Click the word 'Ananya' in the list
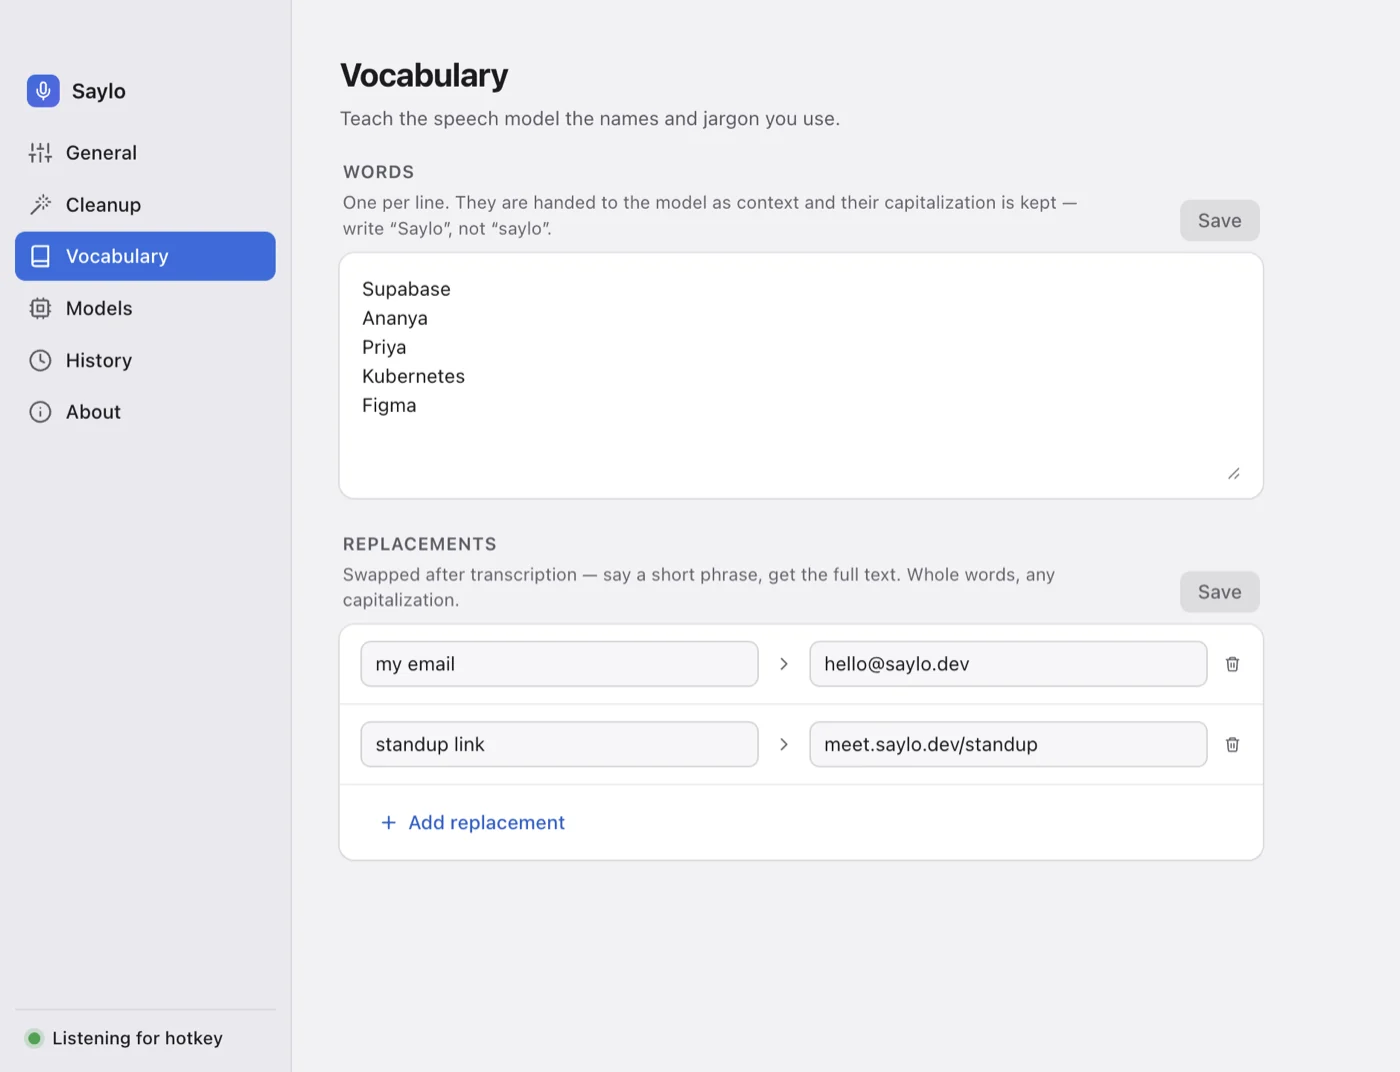The image size is (1400, 1072). 395,318
